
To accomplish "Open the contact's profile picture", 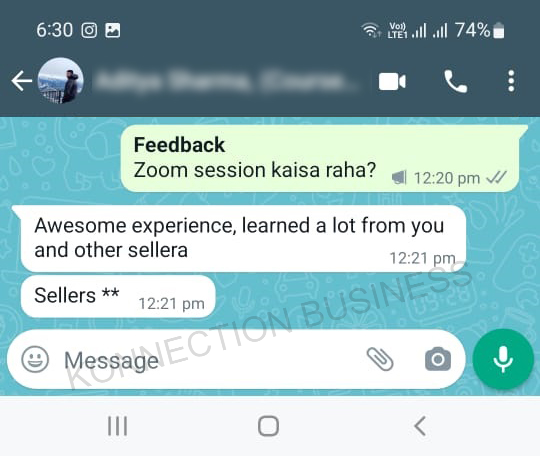I will click(x=61, y=81).
